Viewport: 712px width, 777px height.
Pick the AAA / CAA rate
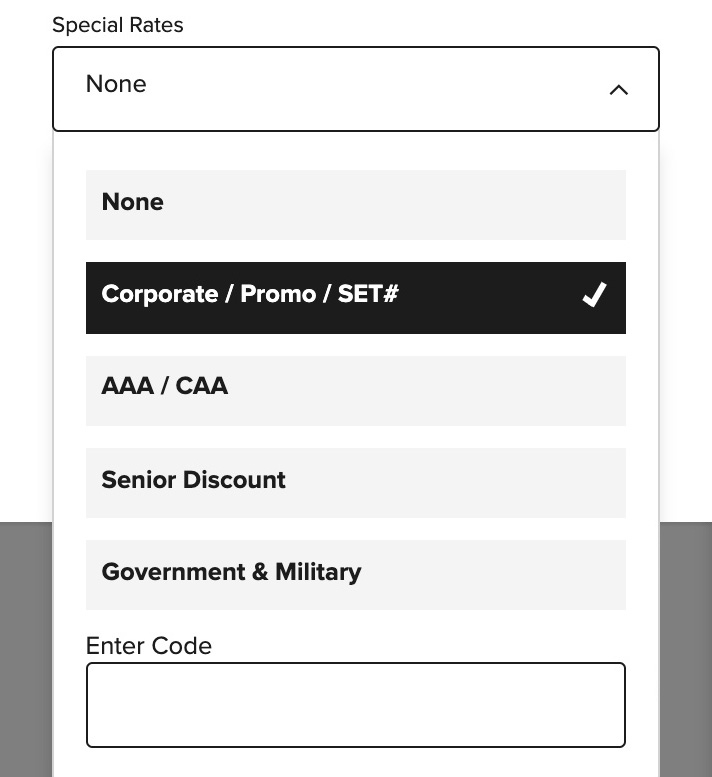356,391
